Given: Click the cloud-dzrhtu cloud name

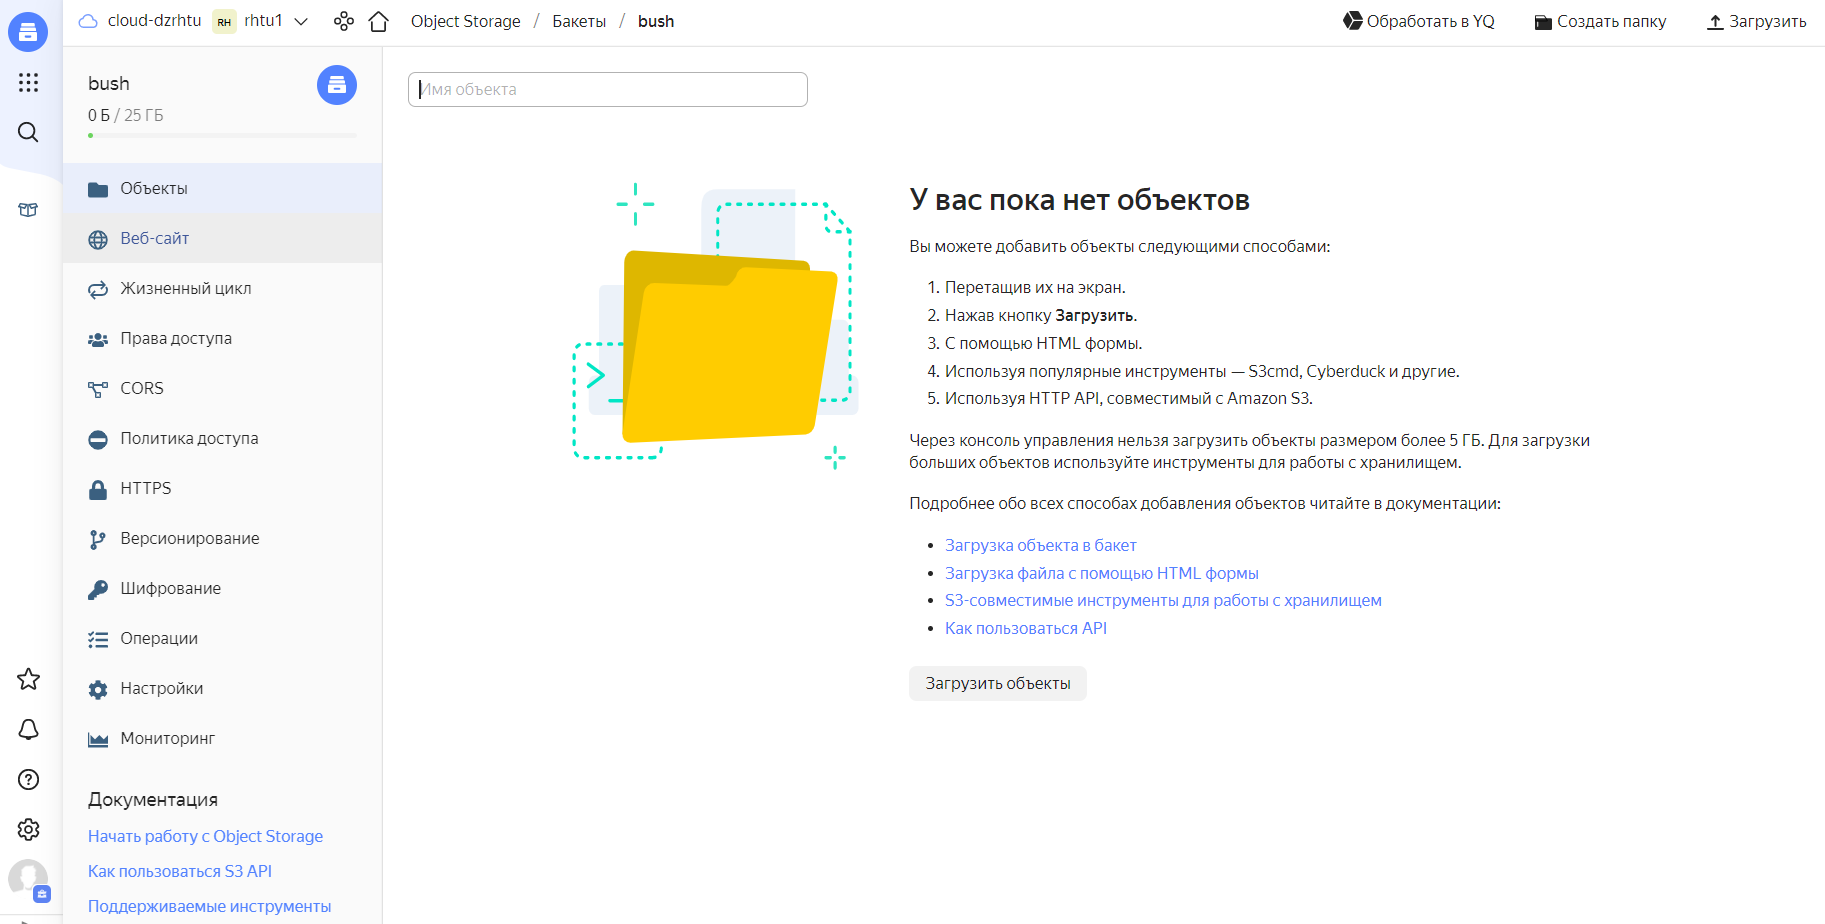Looking at the screenshot, I should coord(154,20).
